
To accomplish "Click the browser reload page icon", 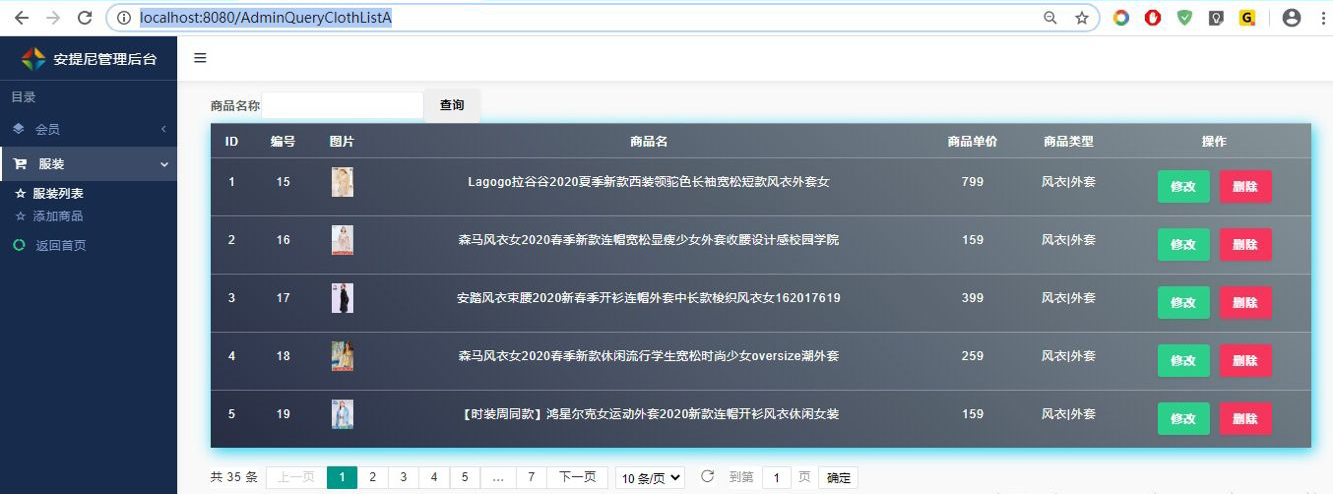I will pyautogui.click(x=85, y=18).
